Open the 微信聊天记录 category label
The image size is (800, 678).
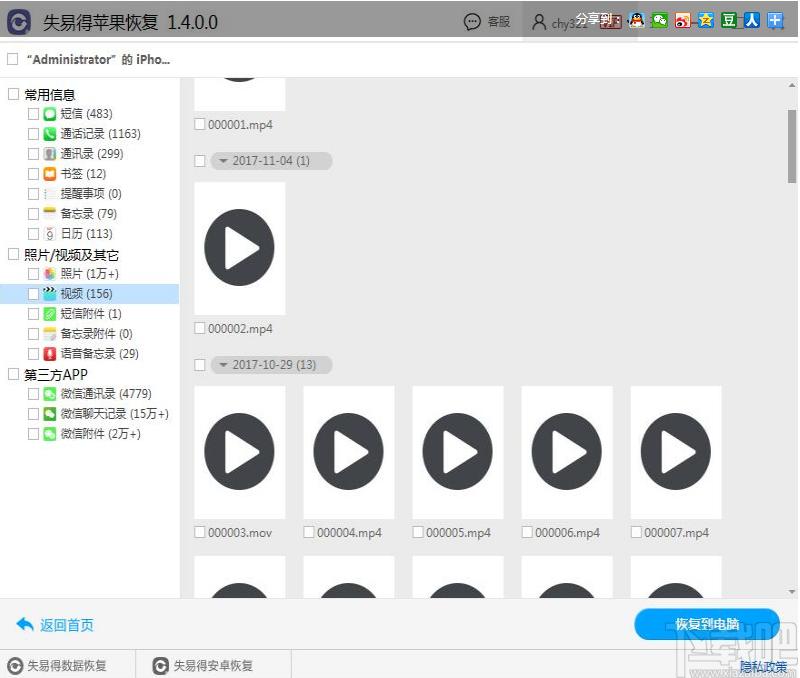coord(114,414)
